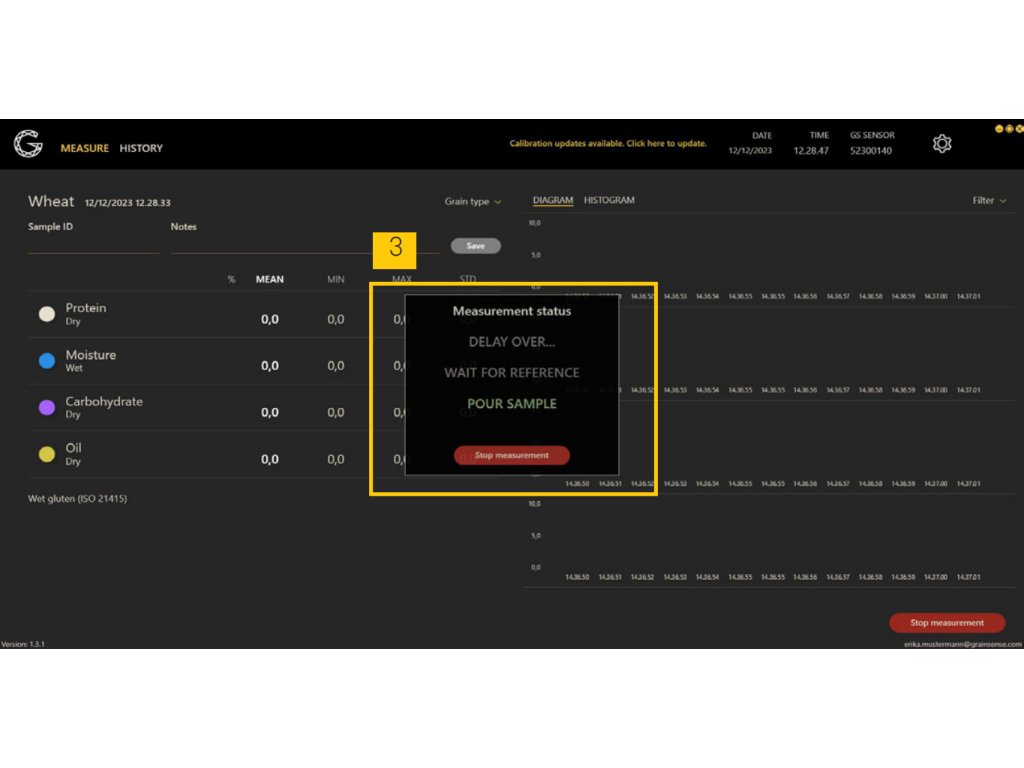Open the Filter dropdown

pos(989,200)
